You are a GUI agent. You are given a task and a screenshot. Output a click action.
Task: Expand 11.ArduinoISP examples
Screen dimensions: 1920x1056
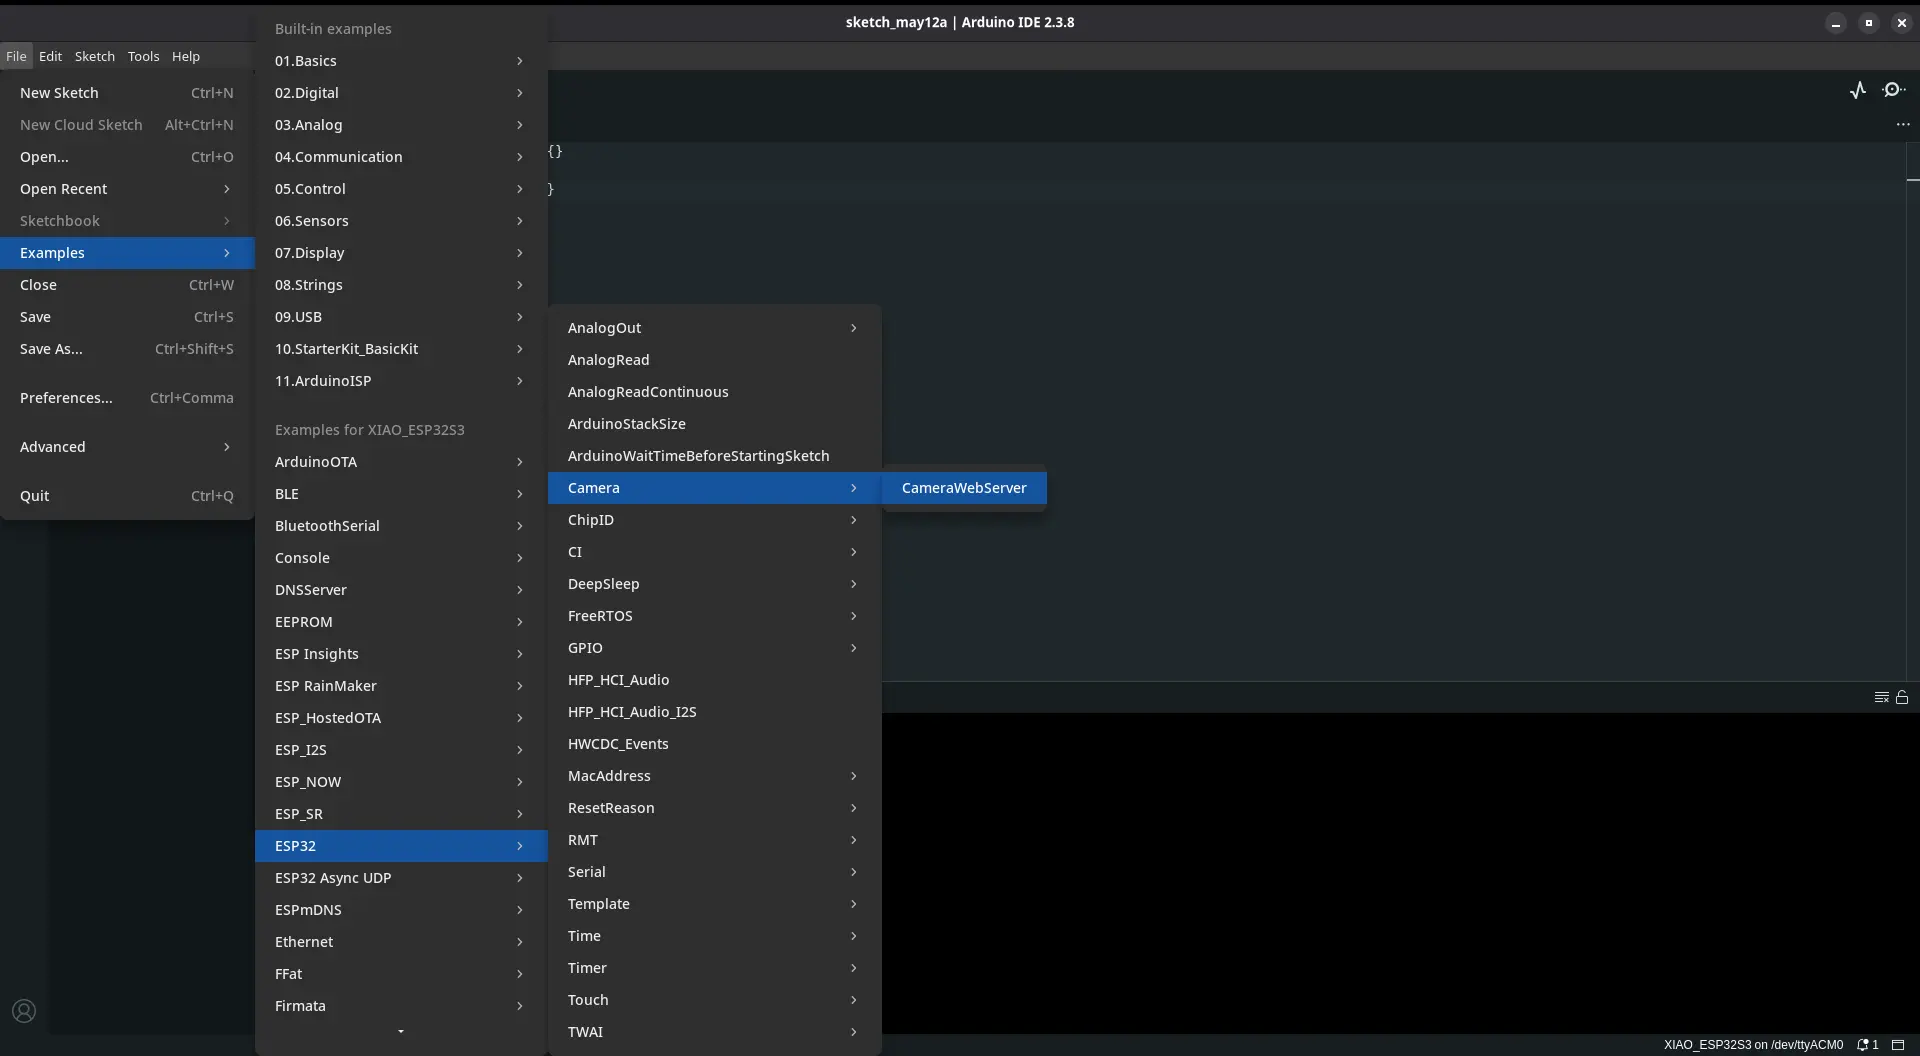point(401,381)
